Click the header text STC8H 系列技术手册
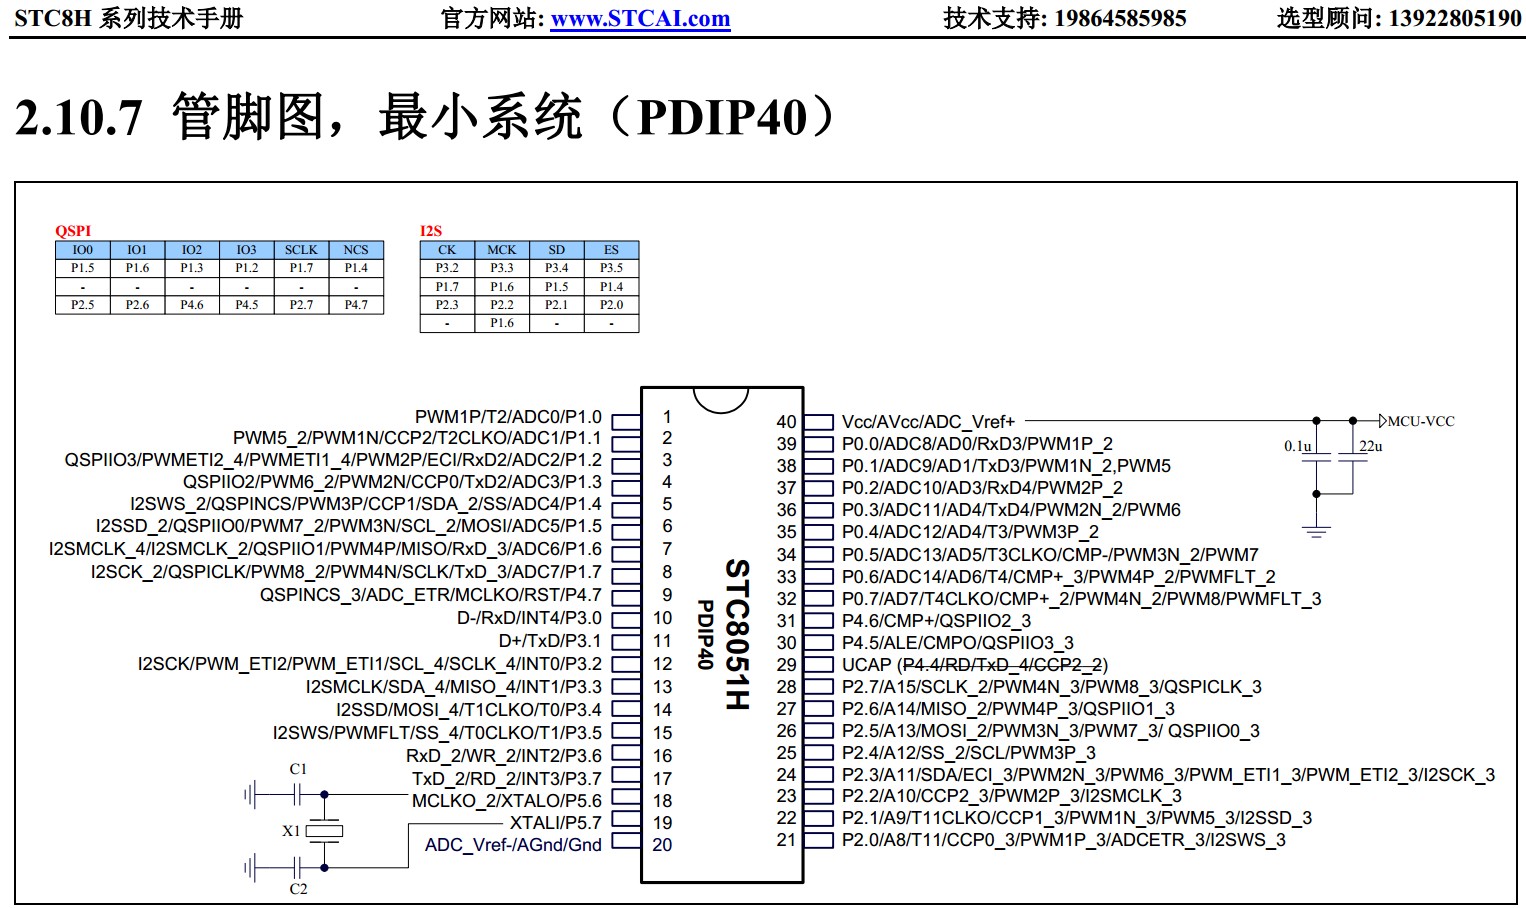 click(x=129, y=18)
